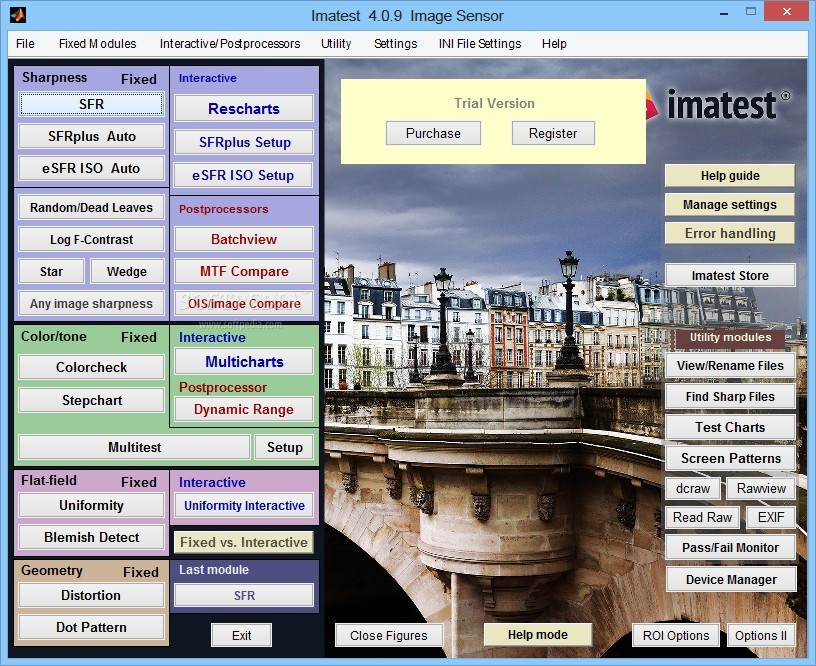Run the Stepchart module
816x666 pixels.
coord(92,400)
